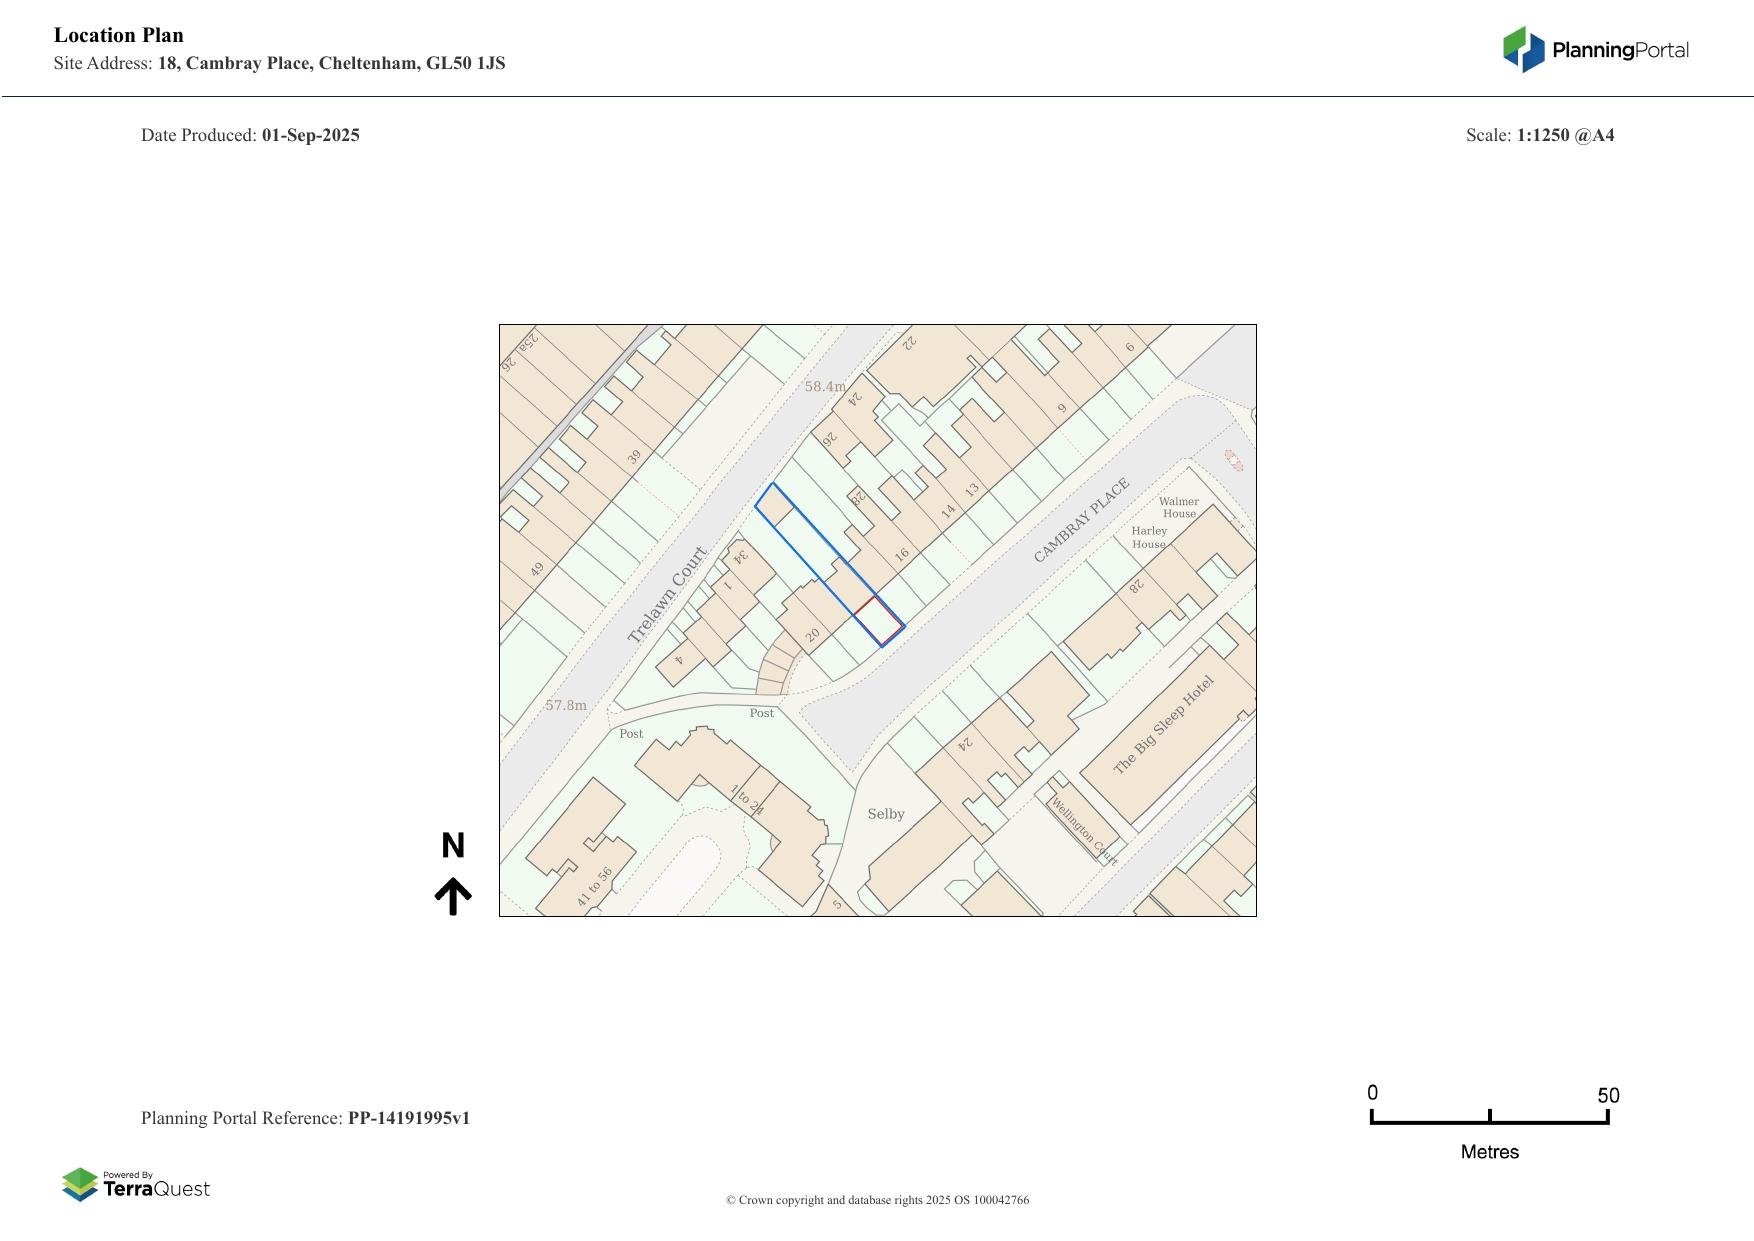
Task: Click the Planning Portal Reference PP-14191995v1
Action: point(305,1118)
